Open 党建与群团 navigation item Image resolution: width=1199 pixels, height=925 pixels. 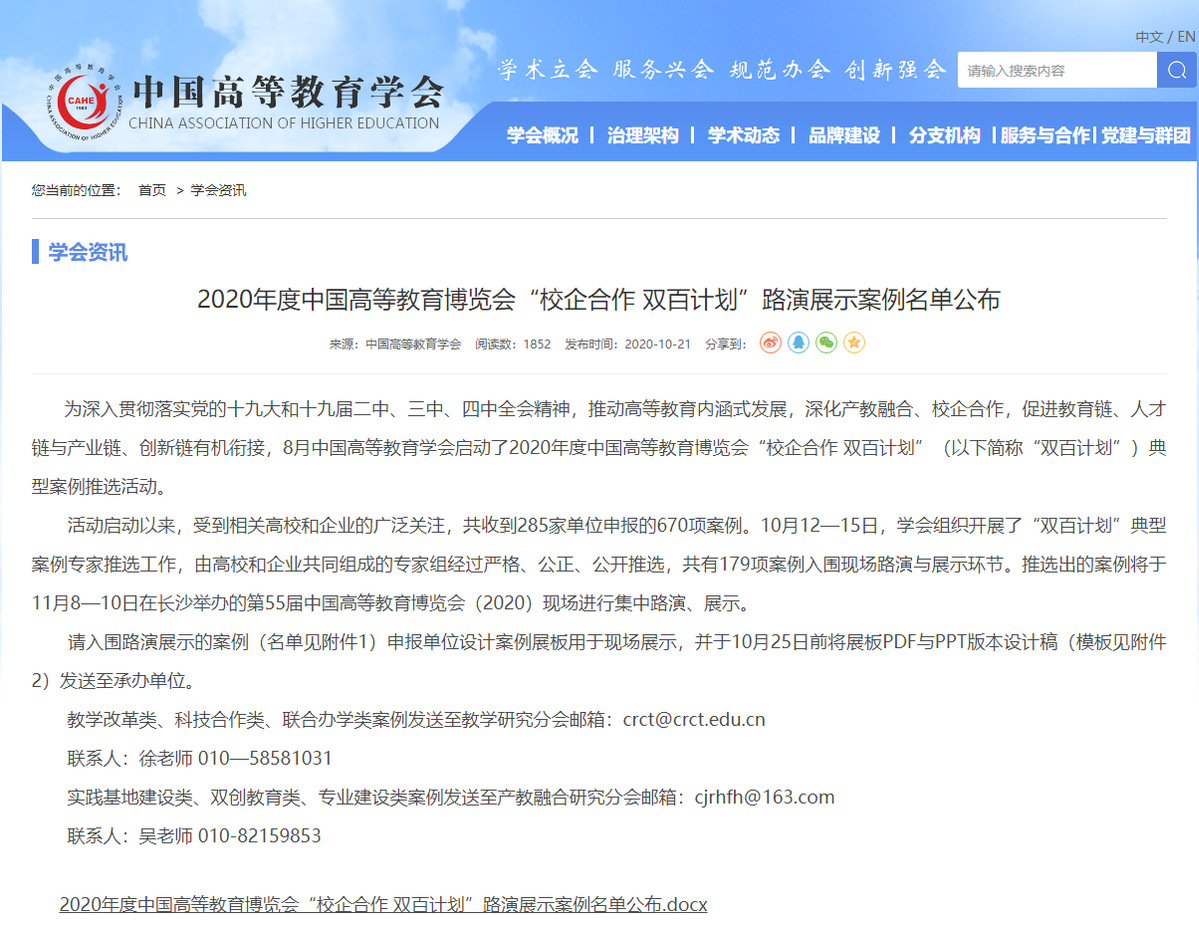(x=1146, y=136)
